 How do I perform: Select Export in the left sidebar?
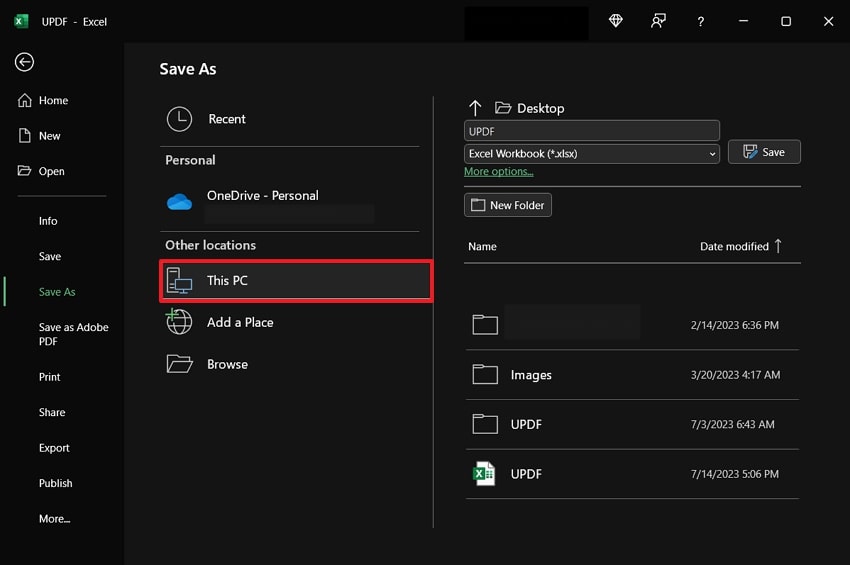[54, 448]
